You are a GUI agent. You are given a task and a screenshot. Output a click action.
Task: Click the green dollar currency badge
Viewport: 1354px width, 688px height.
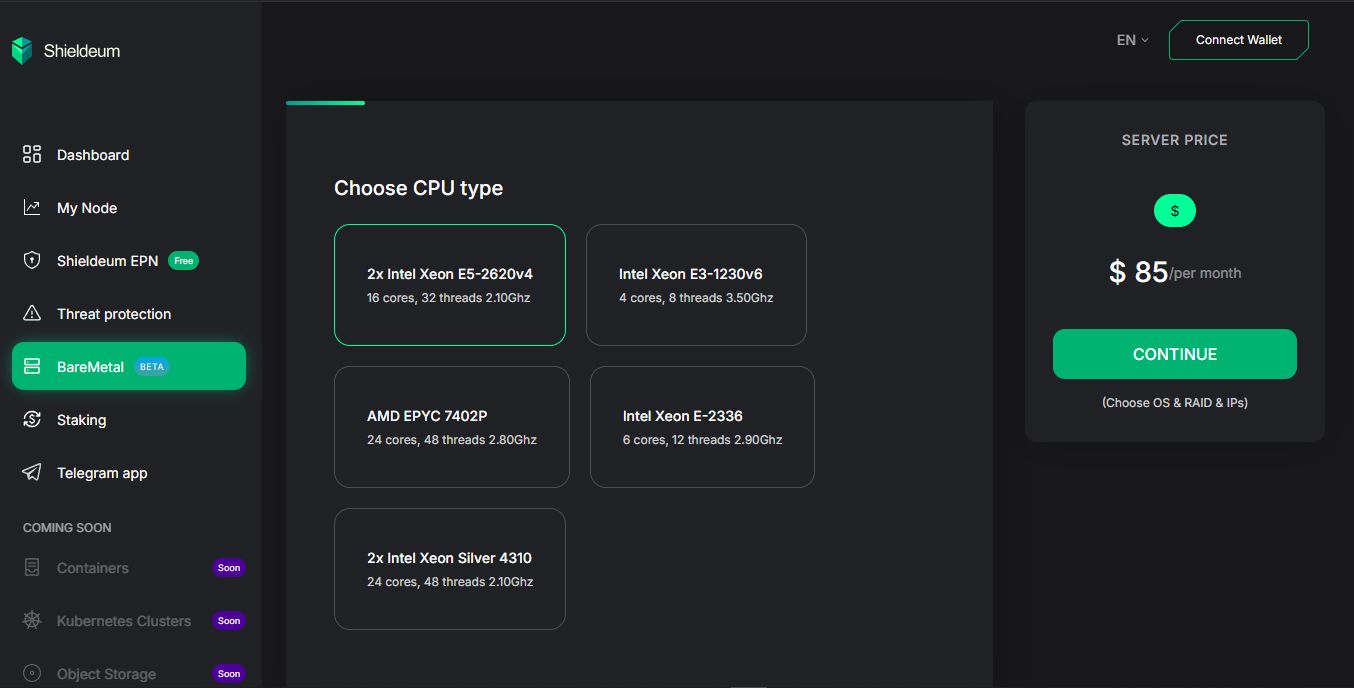[x=1175, y=211]
